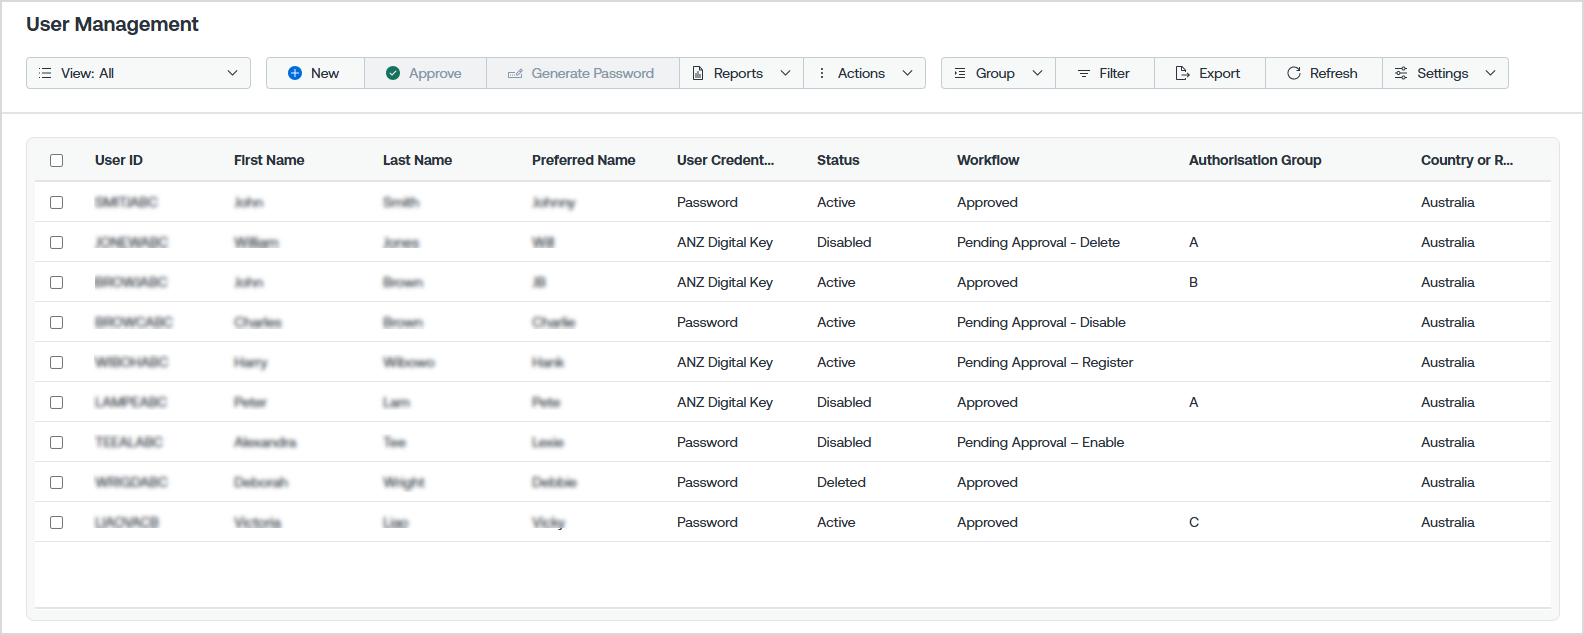Select checkbox for Pending Approval - Disable row
Viewport: 1584px width, 635px height.
tap(56, 322)
